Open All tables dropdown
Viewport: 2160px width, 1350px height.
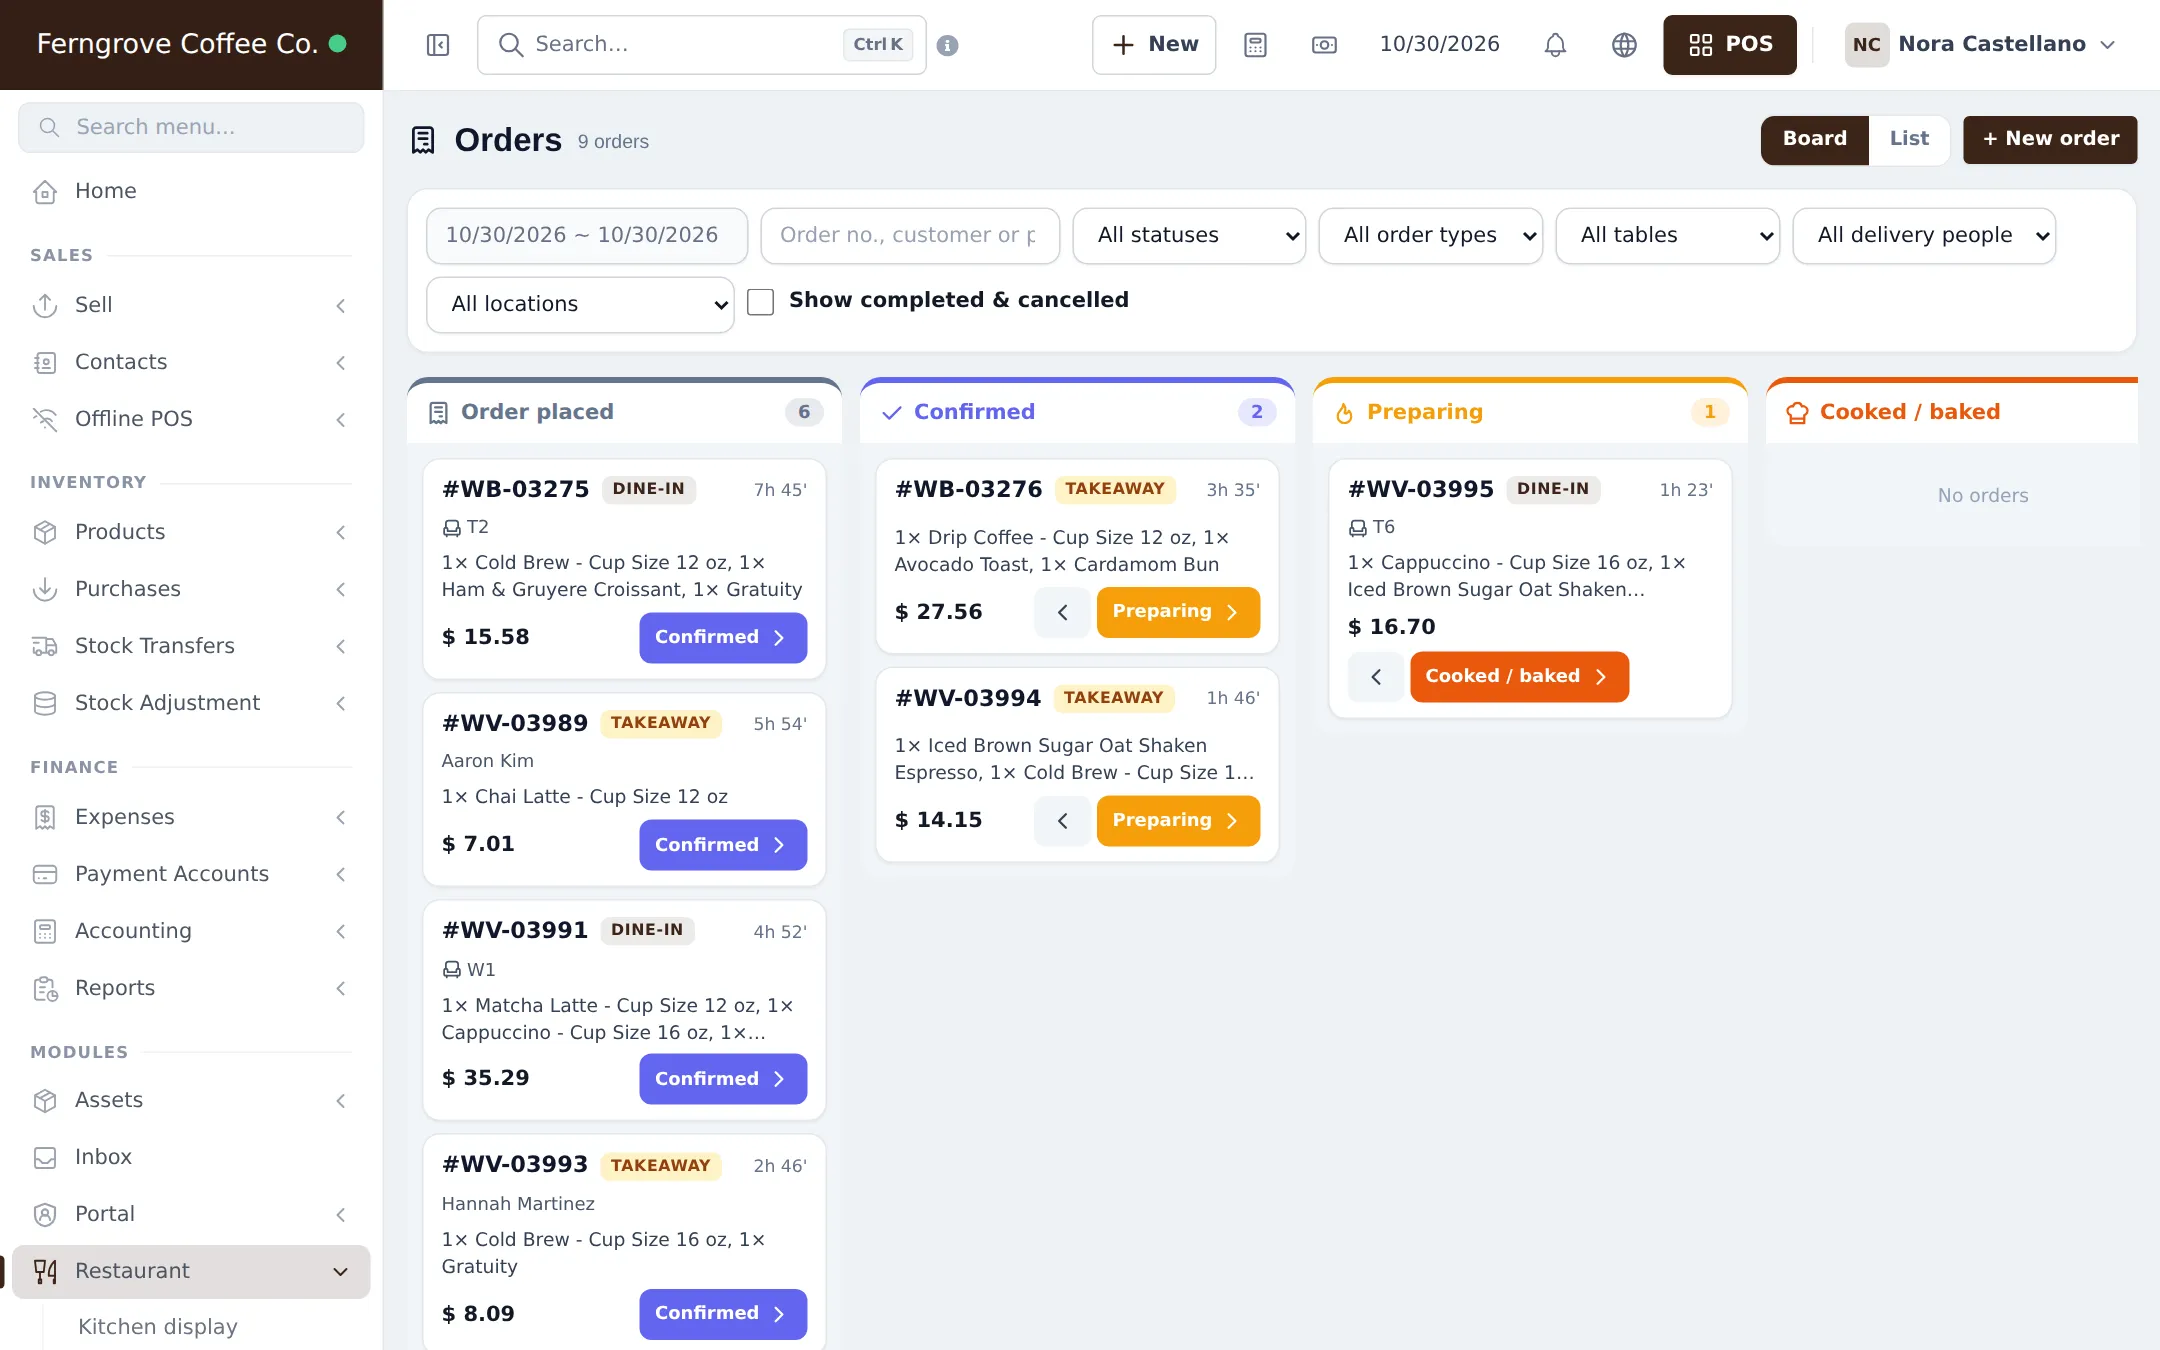(x=1668, y=236)
